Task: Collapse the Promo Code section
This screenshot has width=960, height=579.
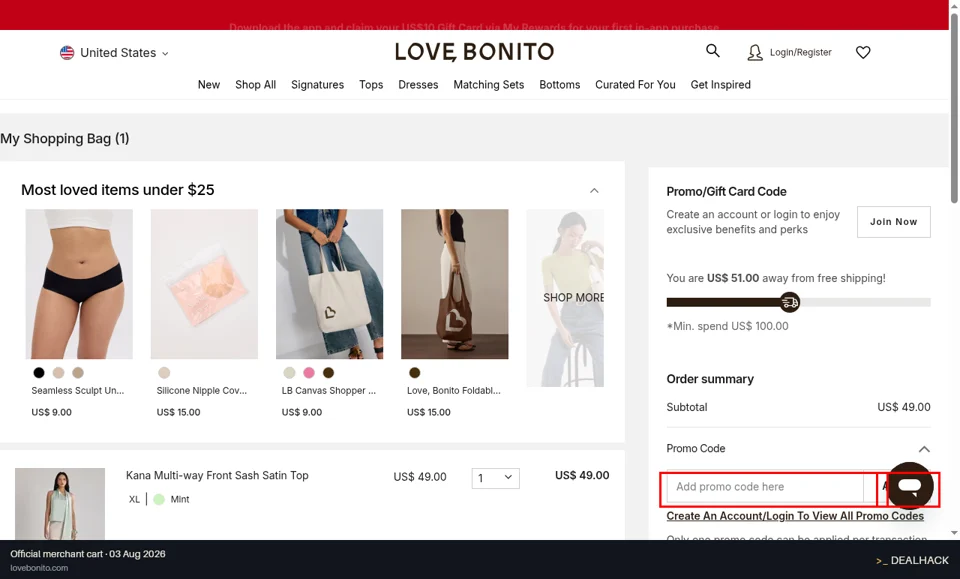Action: pyautogui.click(x=924, y=449)
